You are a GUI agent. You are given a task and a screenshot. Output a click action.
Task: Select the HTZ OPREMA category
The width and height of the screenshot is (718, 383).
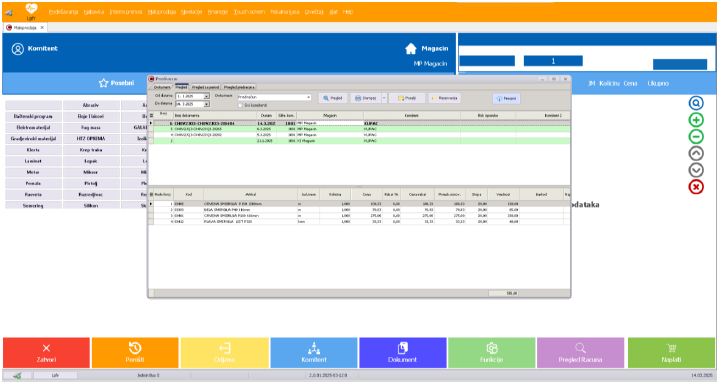click(x=91, y=138)
